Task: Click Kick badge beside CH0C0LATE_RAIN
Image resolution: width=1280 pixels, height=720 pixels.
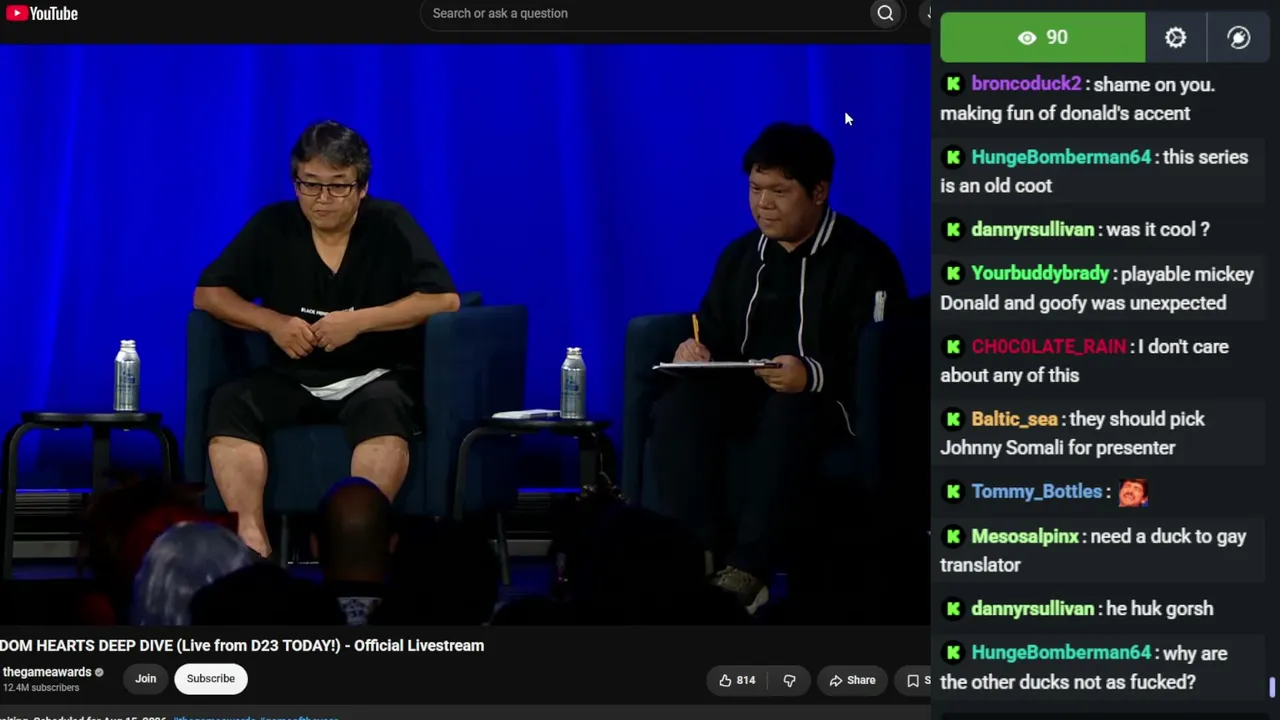Action: pyautogui.click(x=953, y=347)
